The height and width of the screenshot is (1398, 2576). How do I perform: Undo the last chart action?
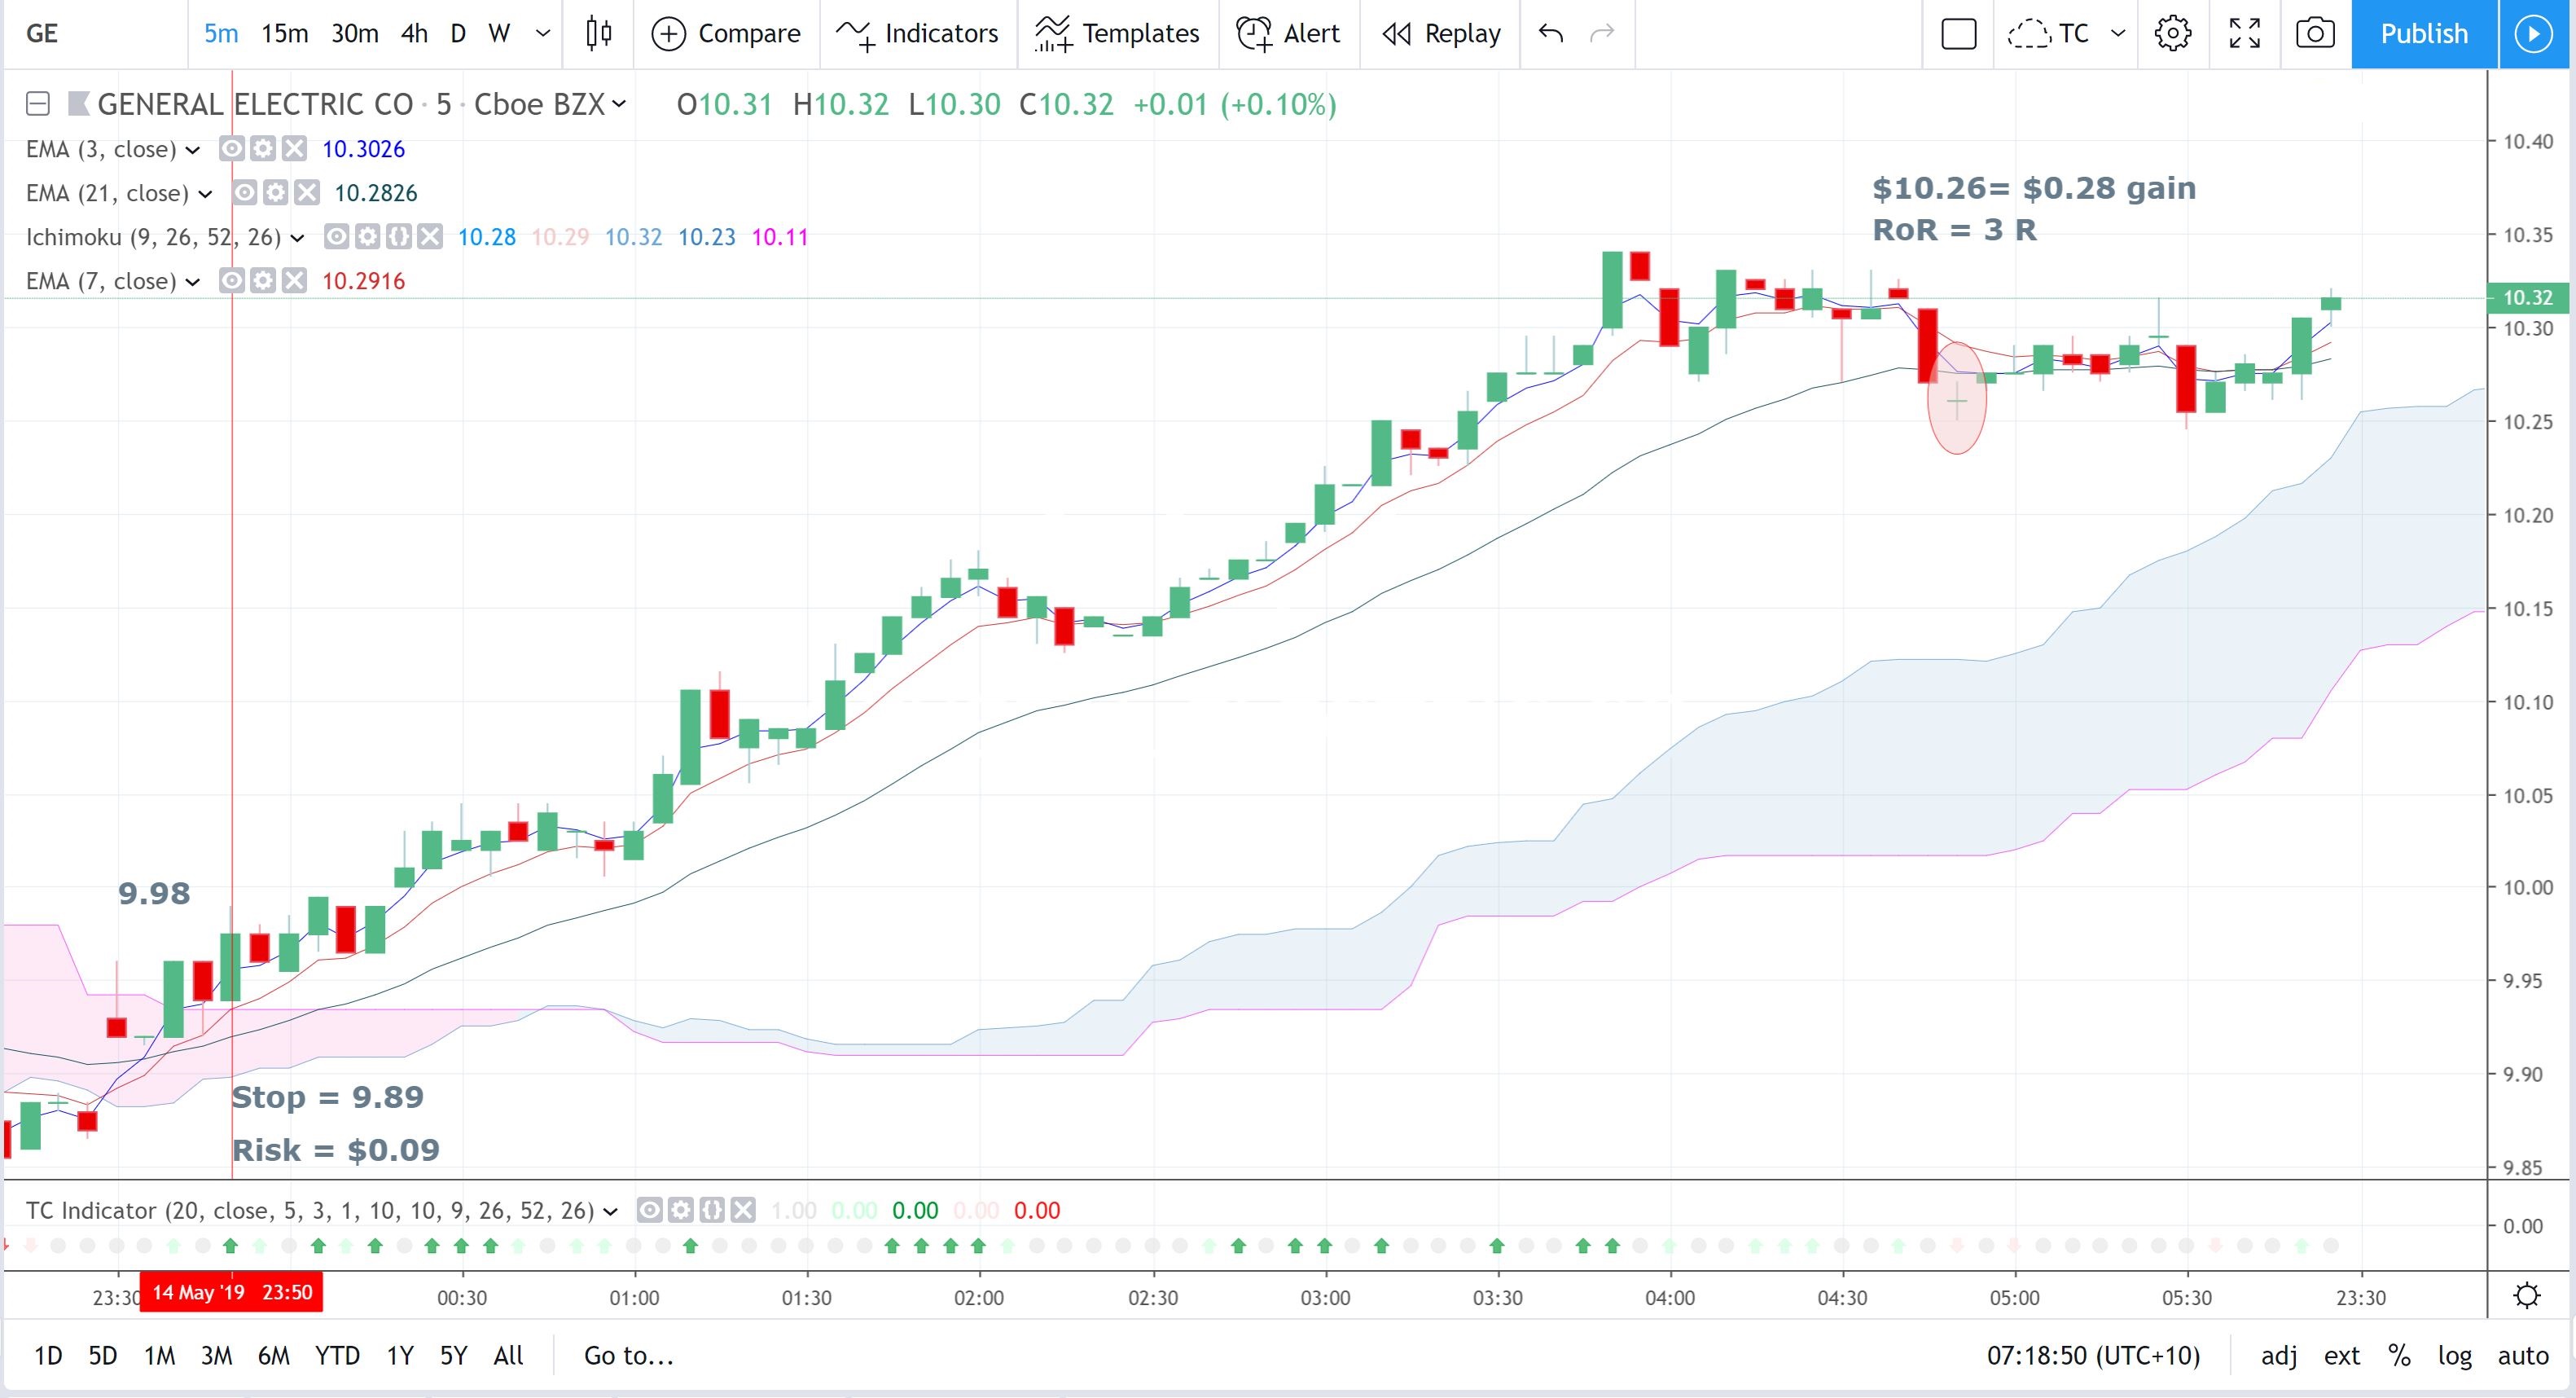[1551, 33]
